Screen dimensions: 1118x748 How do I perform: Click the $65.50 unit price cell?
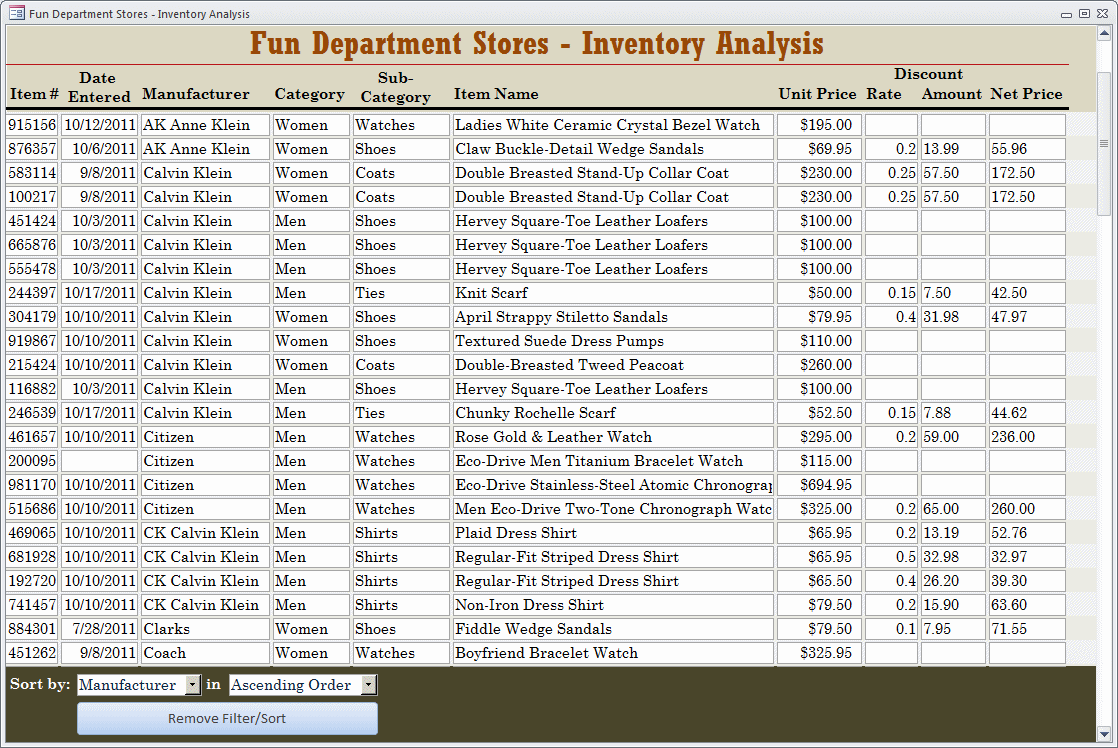pos(819,581)
